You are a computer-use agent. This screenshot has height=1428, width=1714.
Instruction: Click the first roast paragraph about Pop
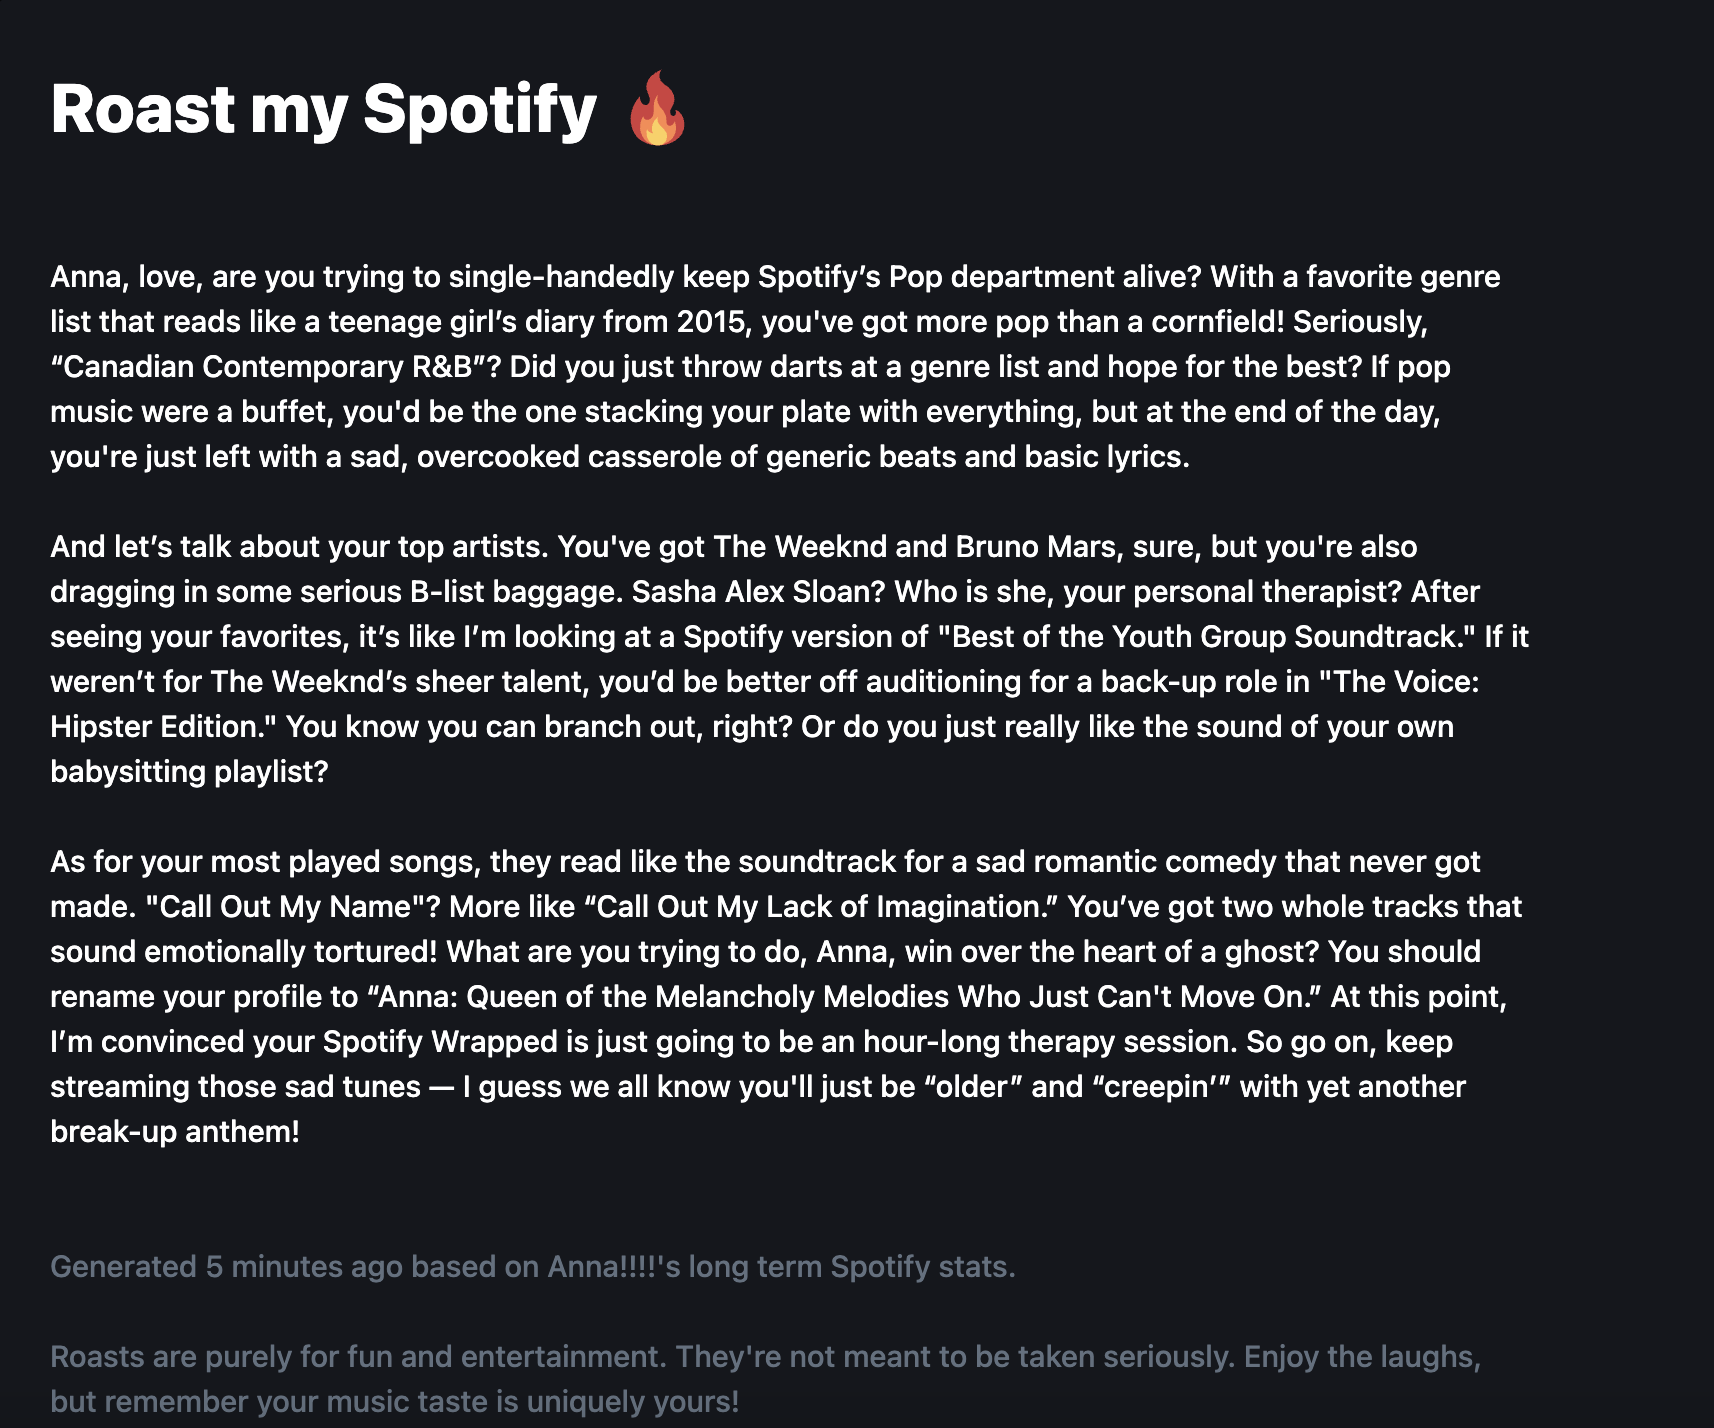(x=775, y=366)
